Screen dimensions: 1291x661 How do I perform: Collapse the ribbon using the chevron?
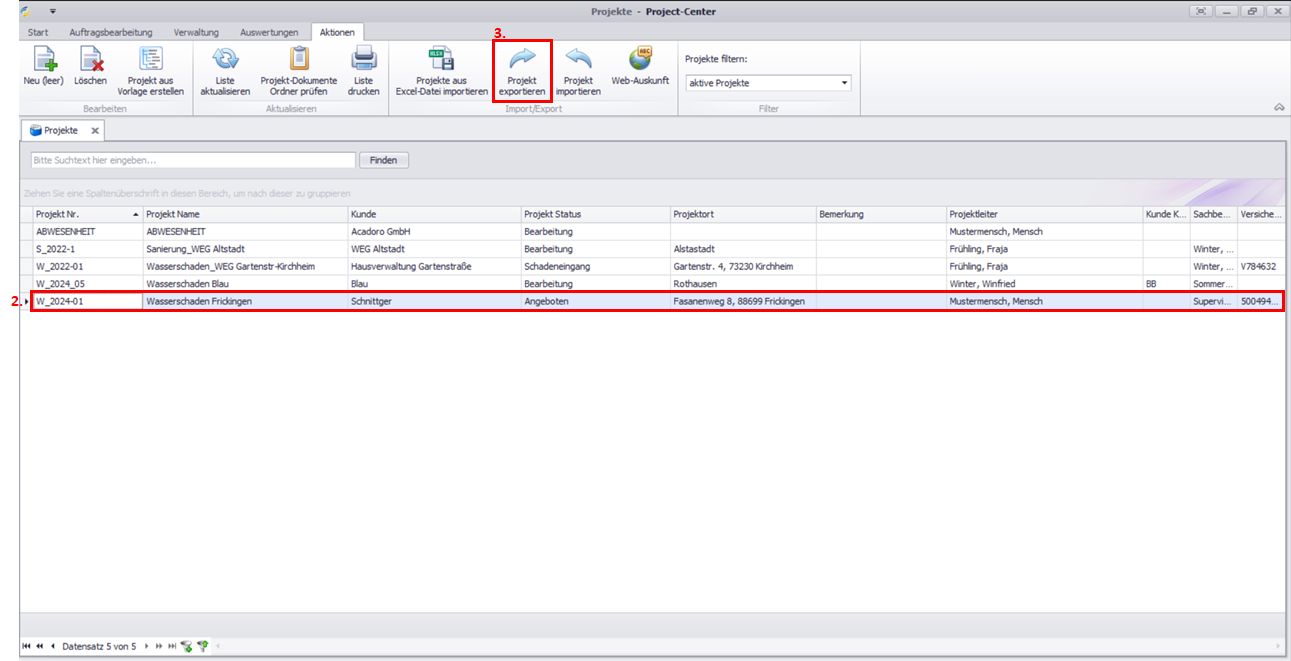click(1278, 107)
